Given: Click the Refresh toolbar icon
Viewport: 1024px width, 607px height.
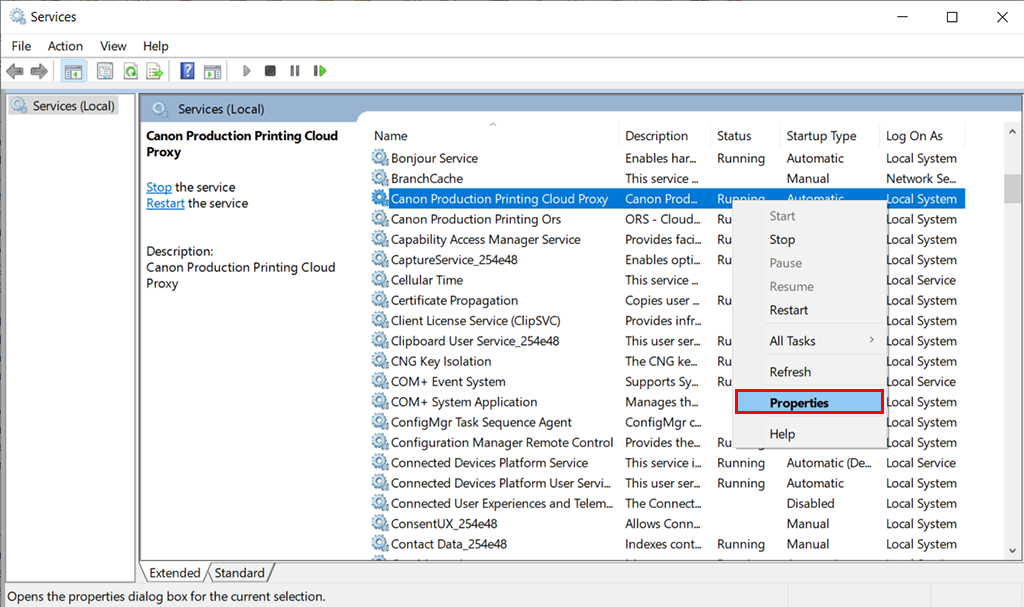Looking at the screenshot, I should click(x=130, y=71).
